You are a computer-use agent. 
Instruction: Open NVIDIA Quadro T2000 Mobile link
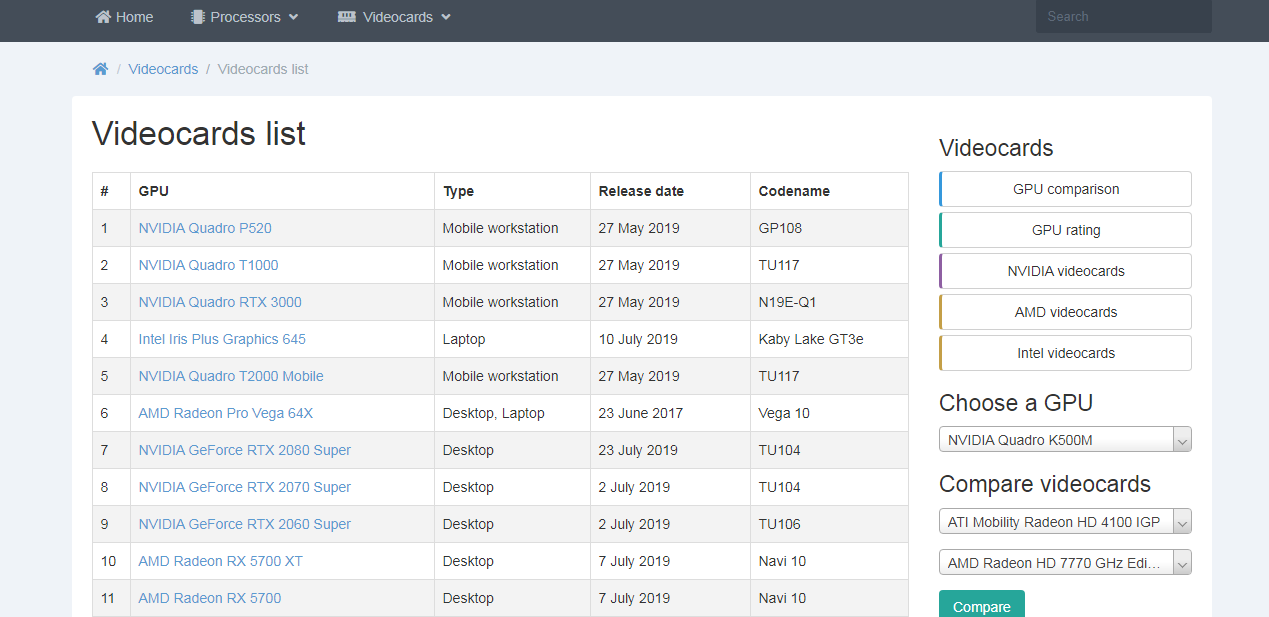(231, 376)
